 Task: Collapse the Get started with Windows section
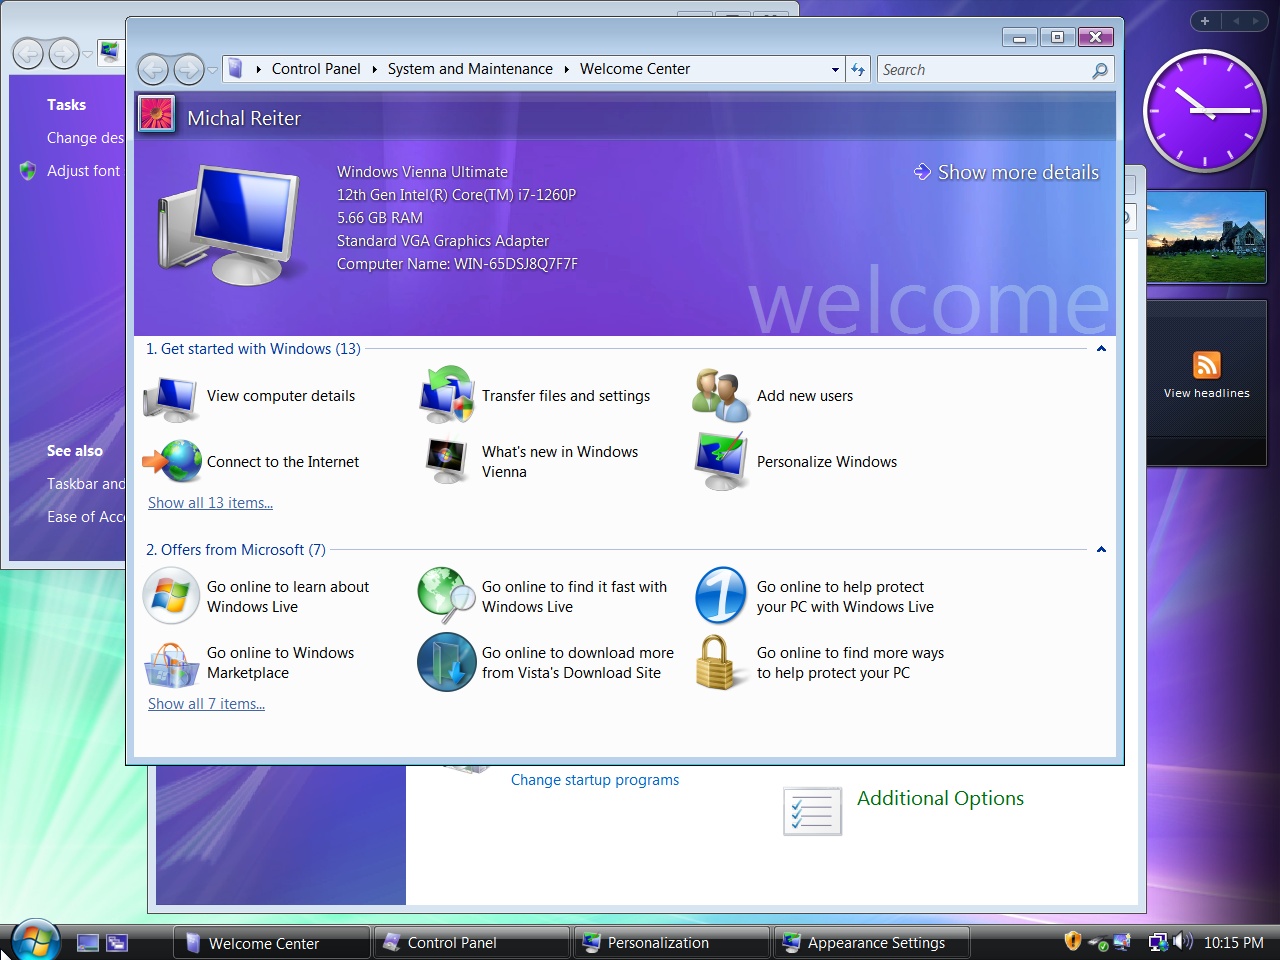click(x=1101, y=349)
